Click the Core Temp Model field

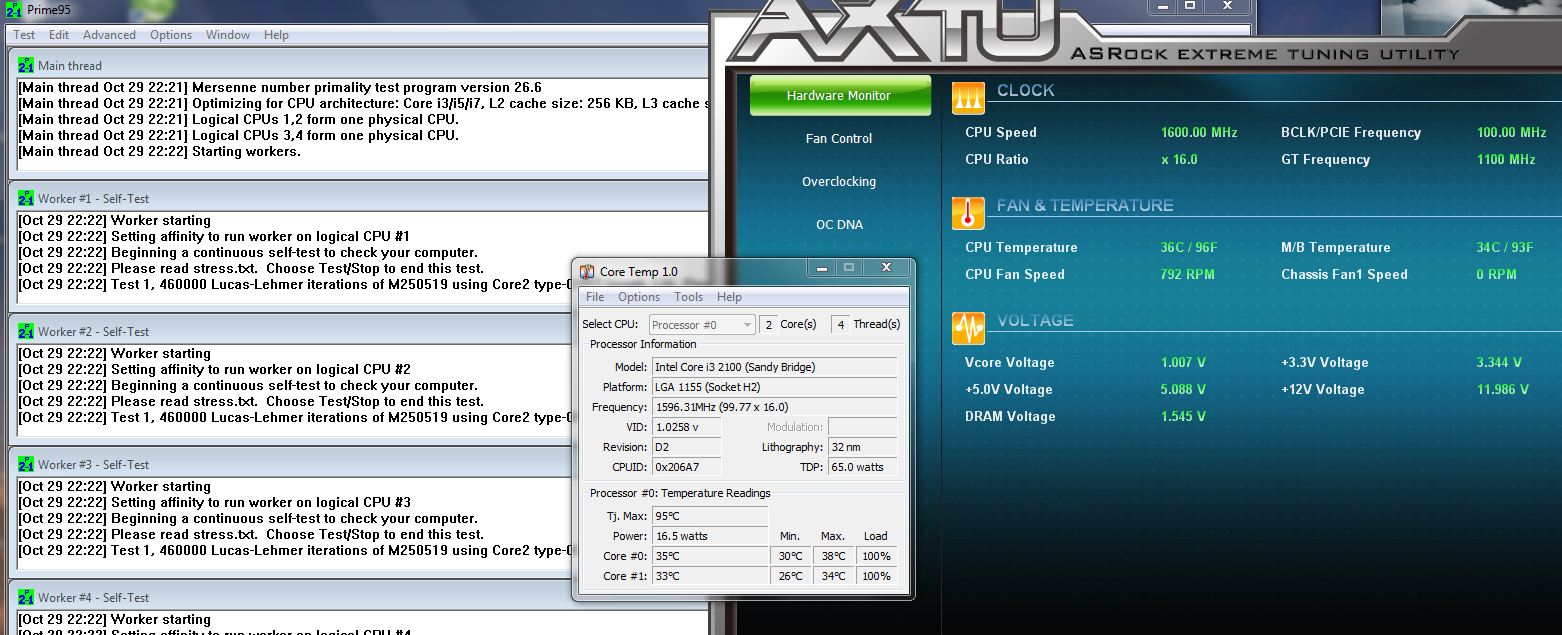(775, 367)
